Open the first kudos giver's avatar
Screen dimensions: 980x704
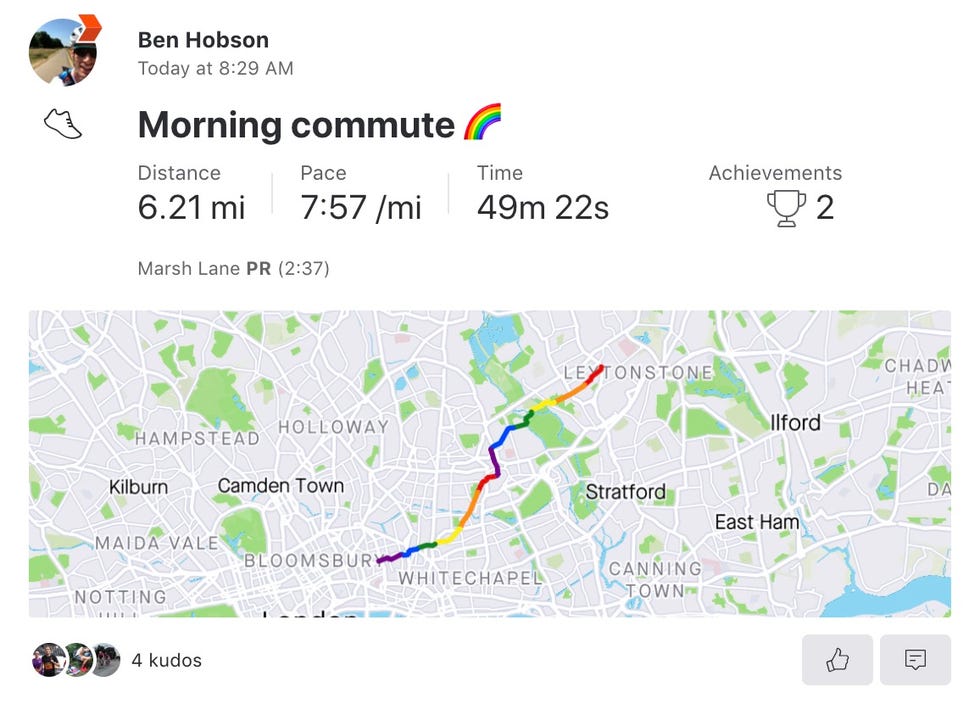(x=49, y=660)
